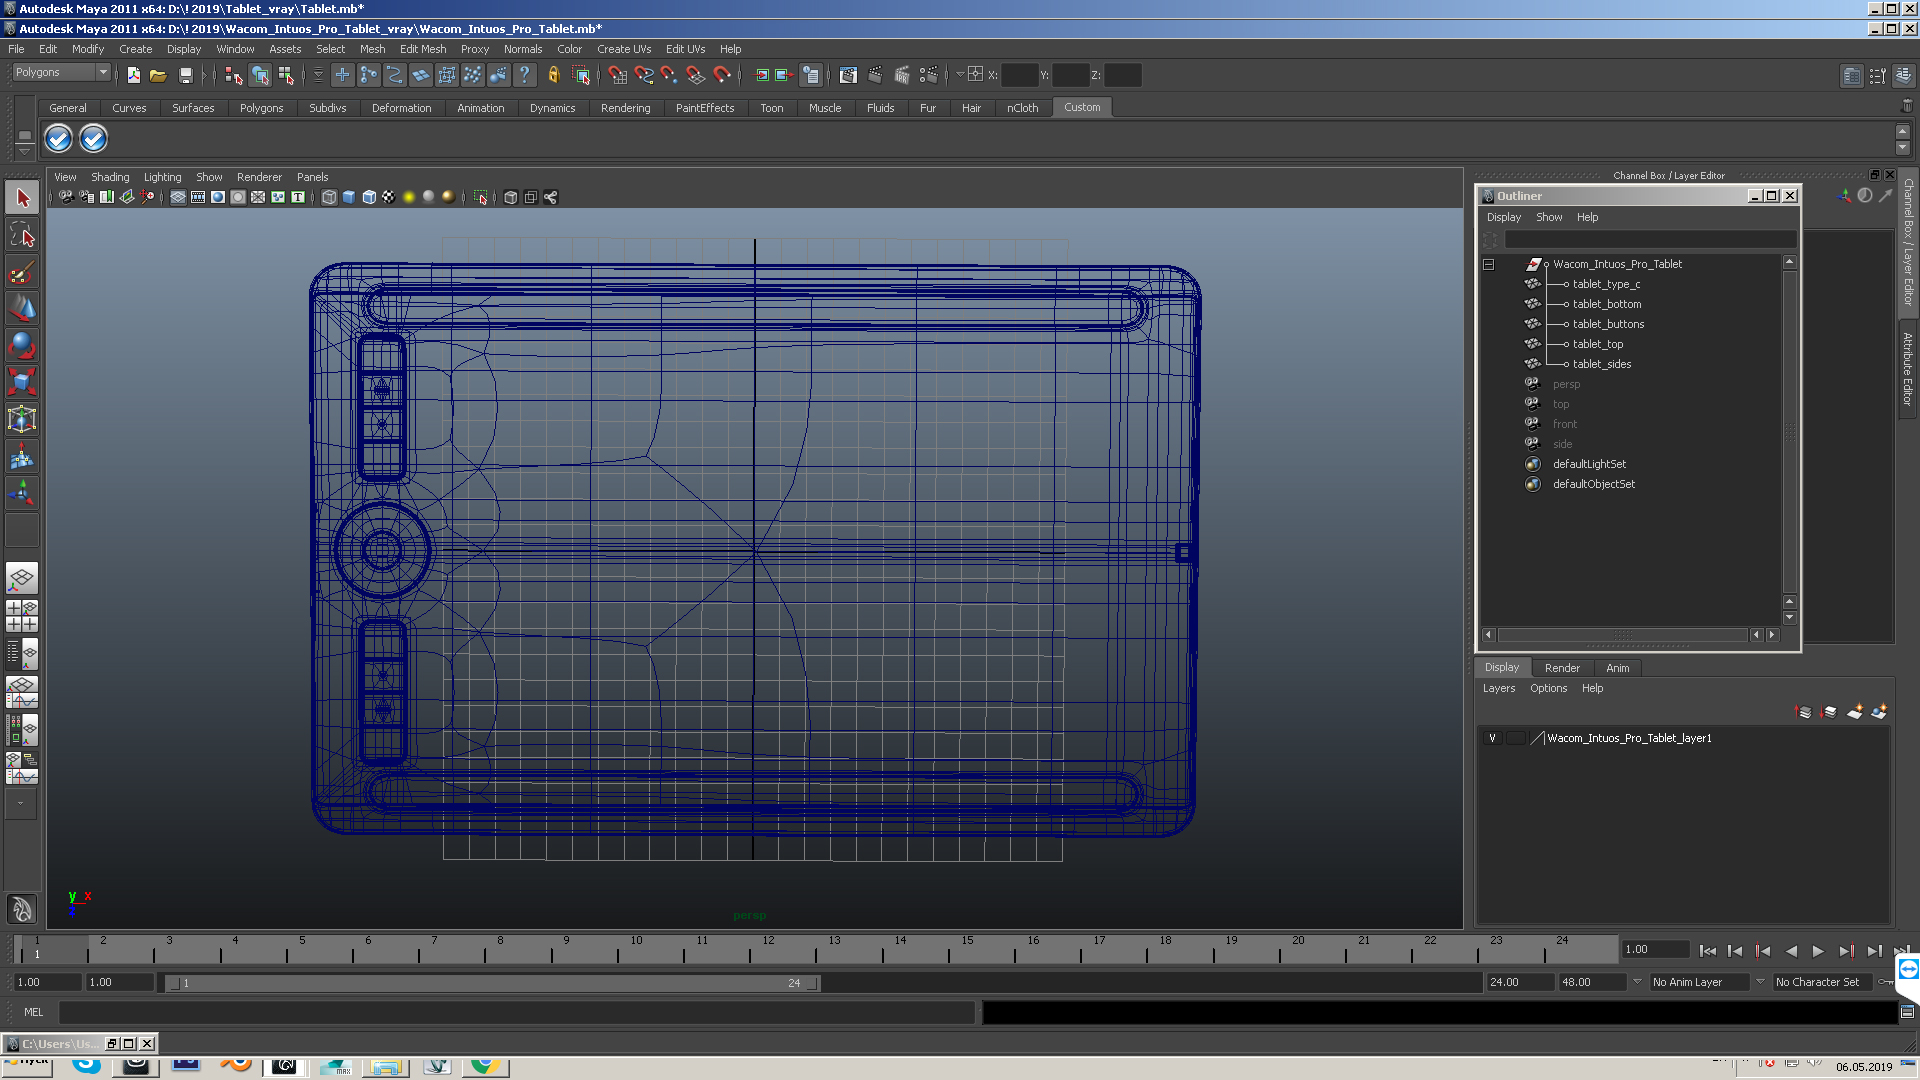The image size is (1920, 1080).
Task: Switch to the Rendering shelf tab
Action: 625,108
